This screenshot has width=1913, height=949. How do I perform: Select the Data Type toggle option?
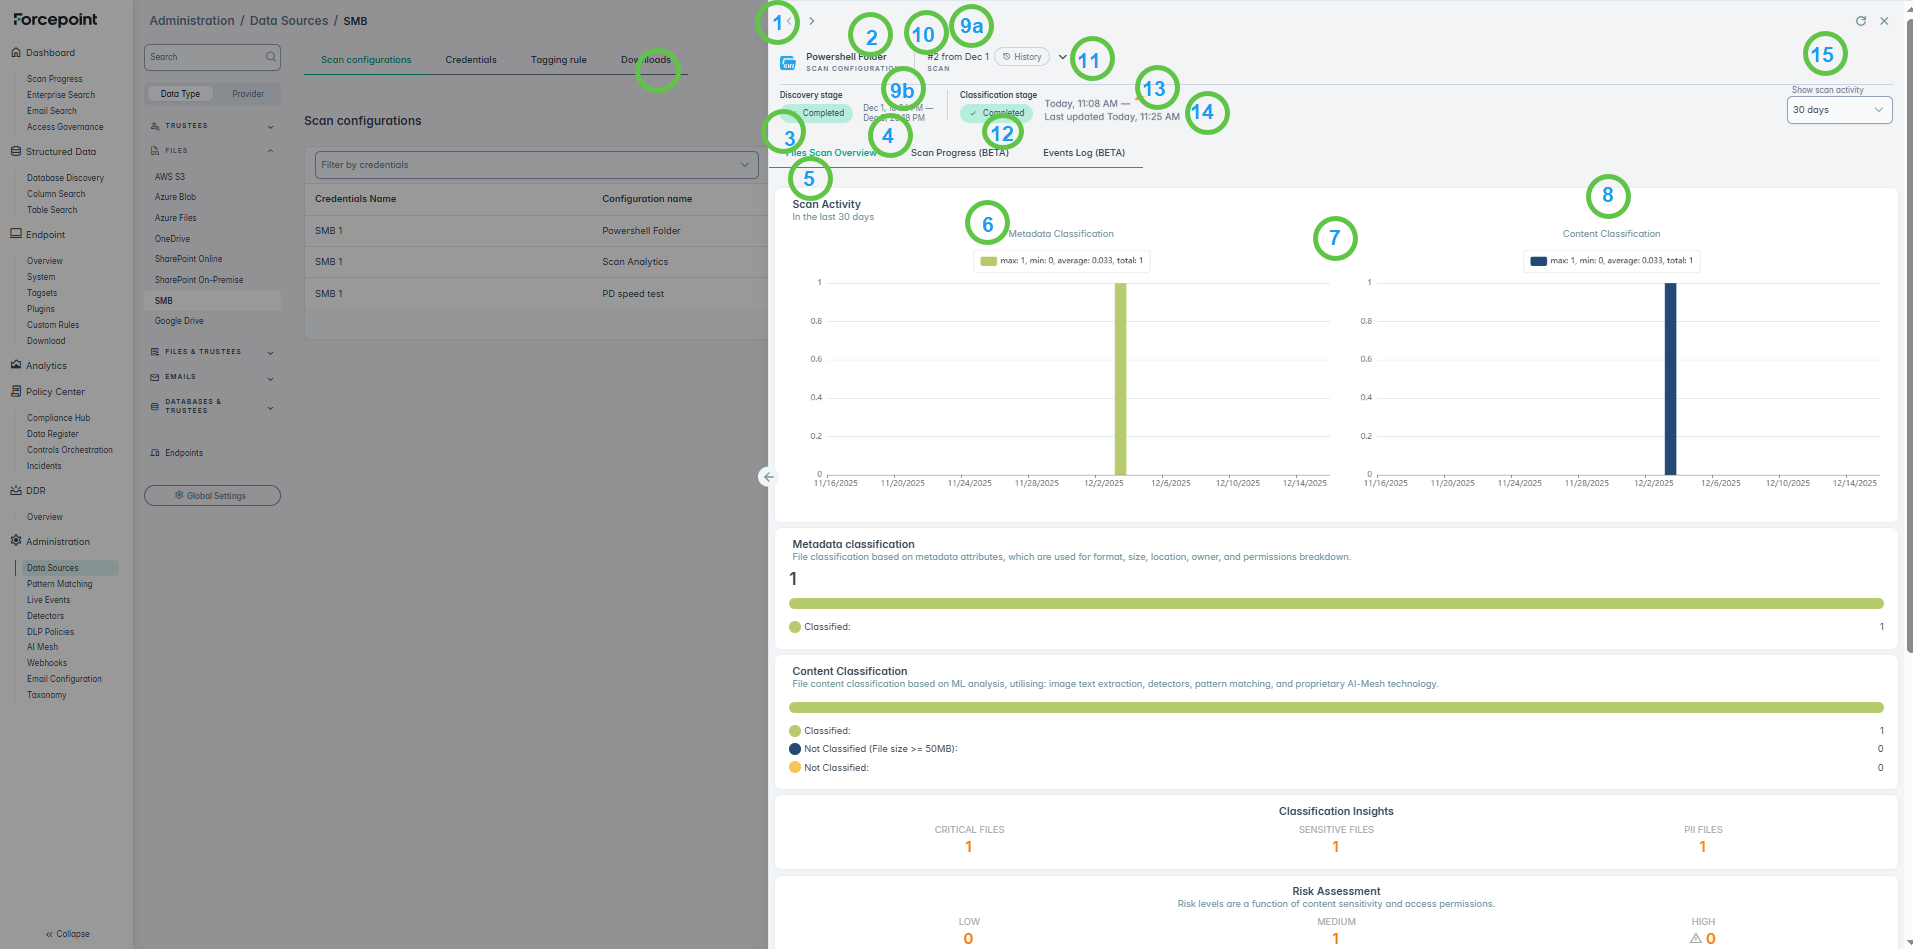(x=180, y=94)
